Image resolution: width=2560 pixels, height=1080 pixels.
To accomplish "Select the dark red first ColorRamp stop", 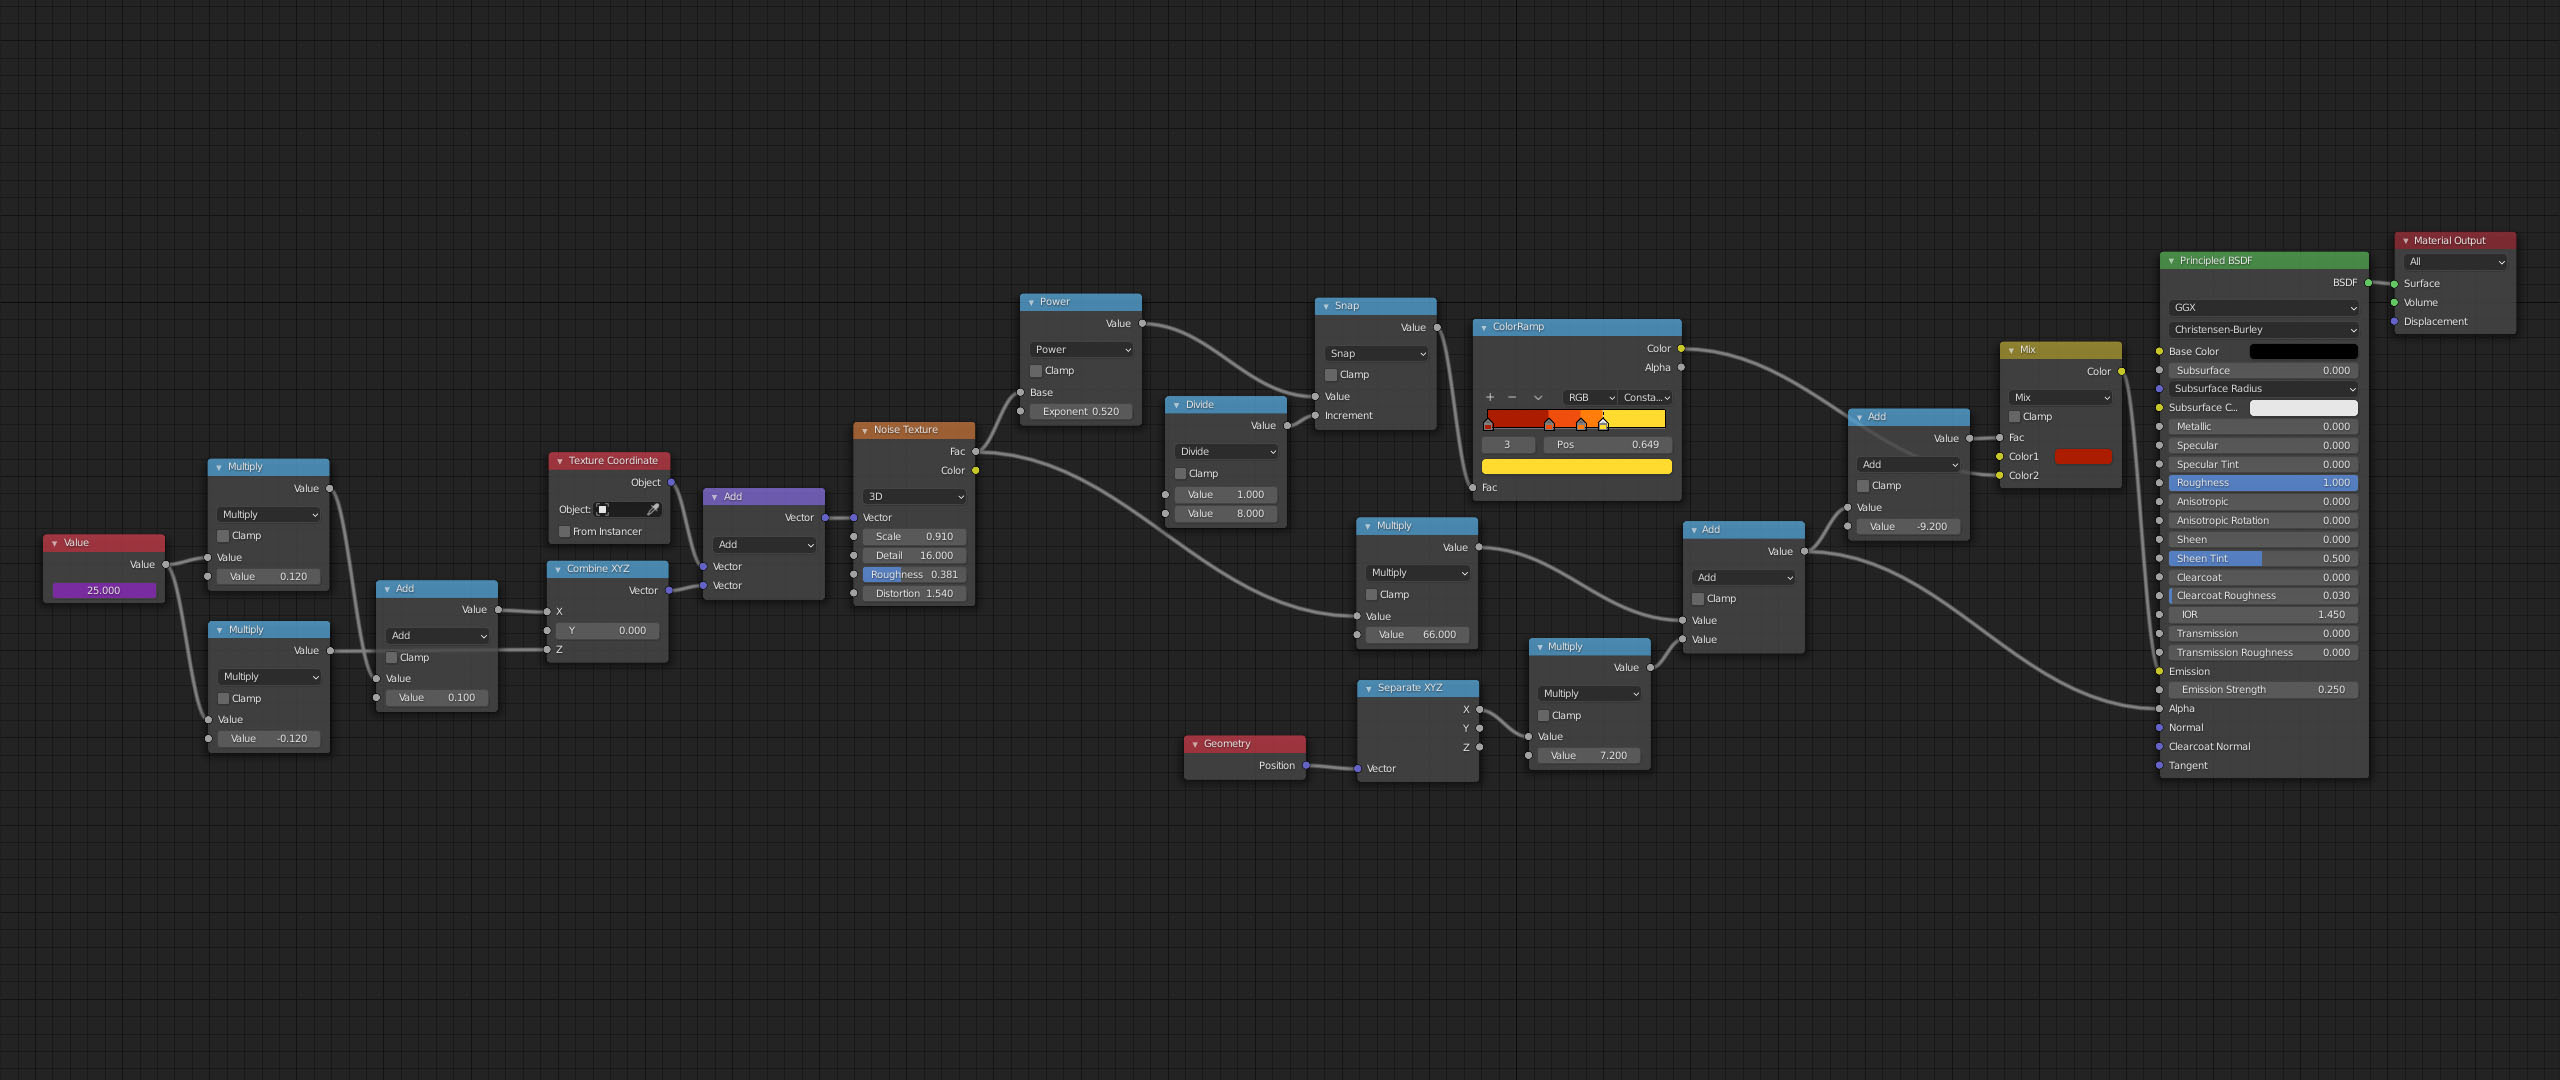I will 1488,424.
